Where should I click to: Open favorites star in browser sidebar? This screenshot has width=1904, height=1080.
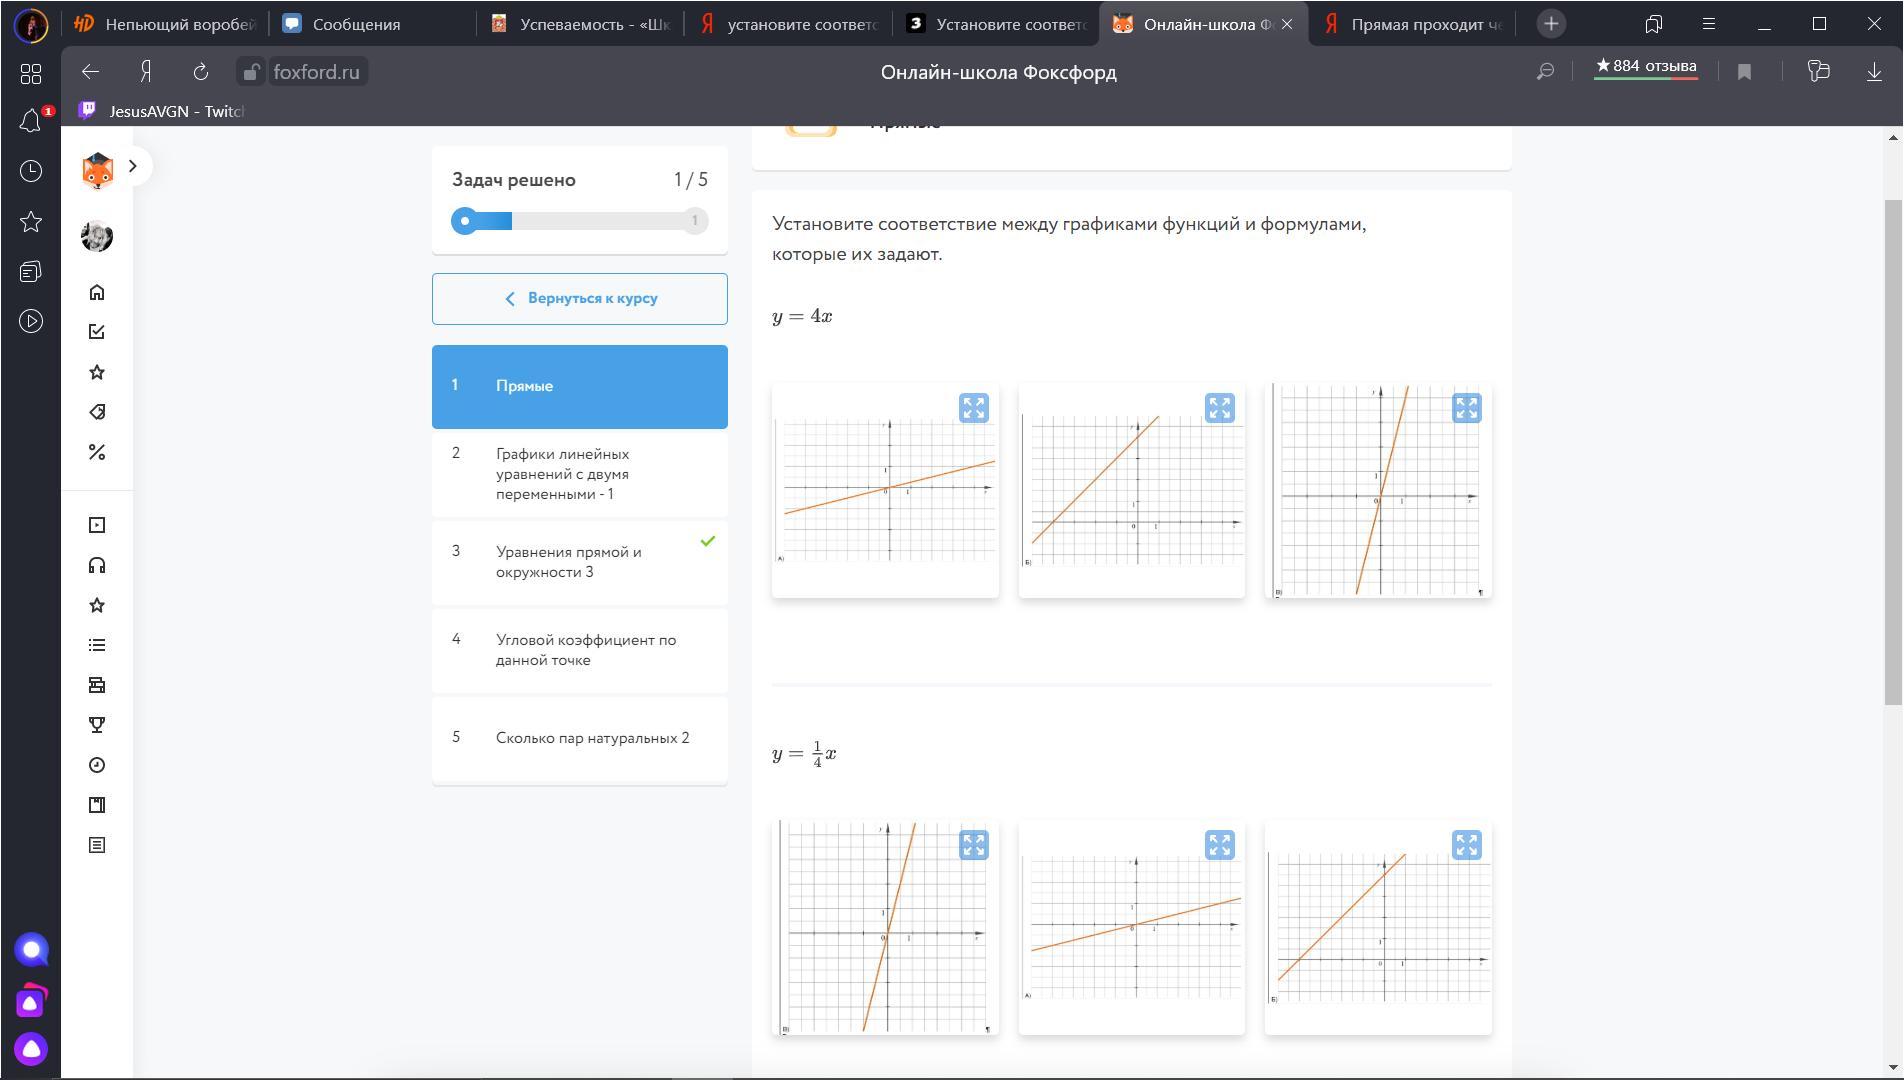pos(31,221)
